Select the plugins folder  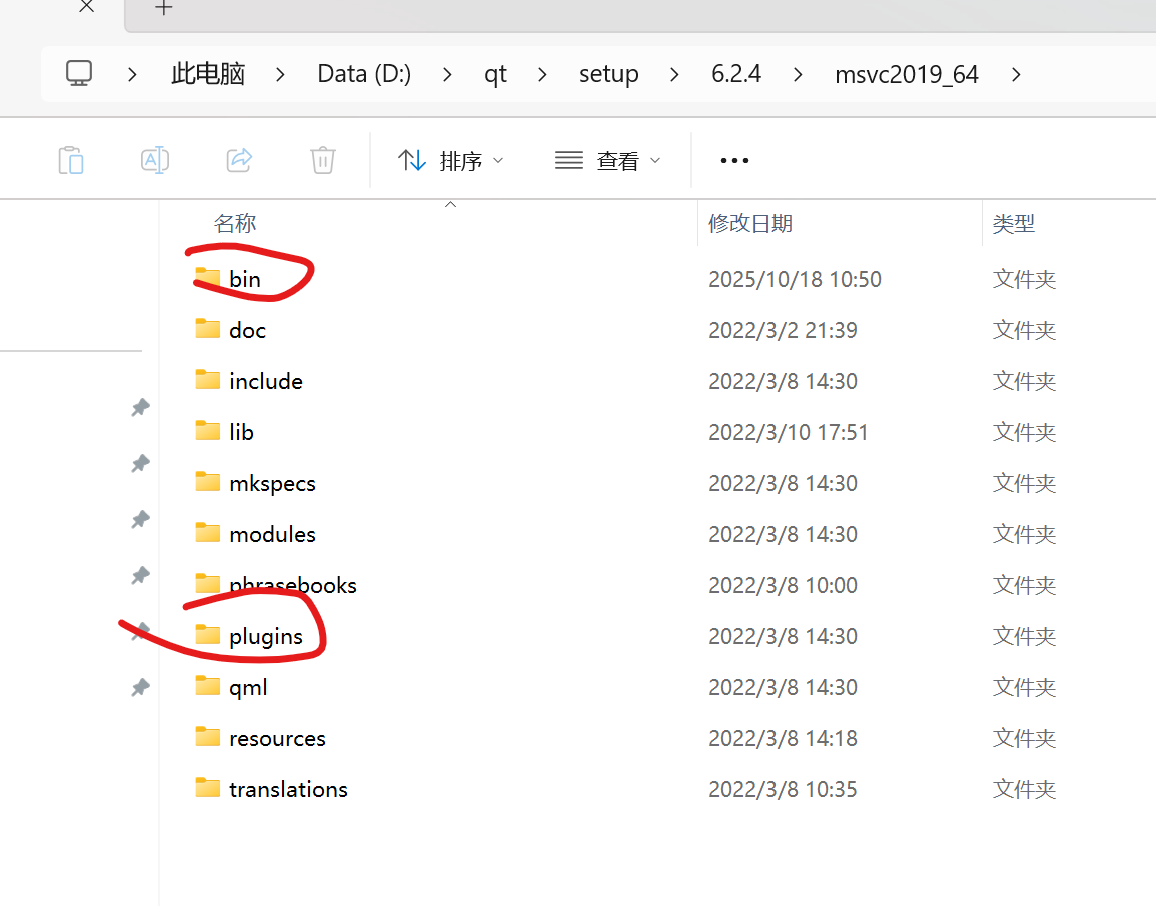[x=266, y=636]
